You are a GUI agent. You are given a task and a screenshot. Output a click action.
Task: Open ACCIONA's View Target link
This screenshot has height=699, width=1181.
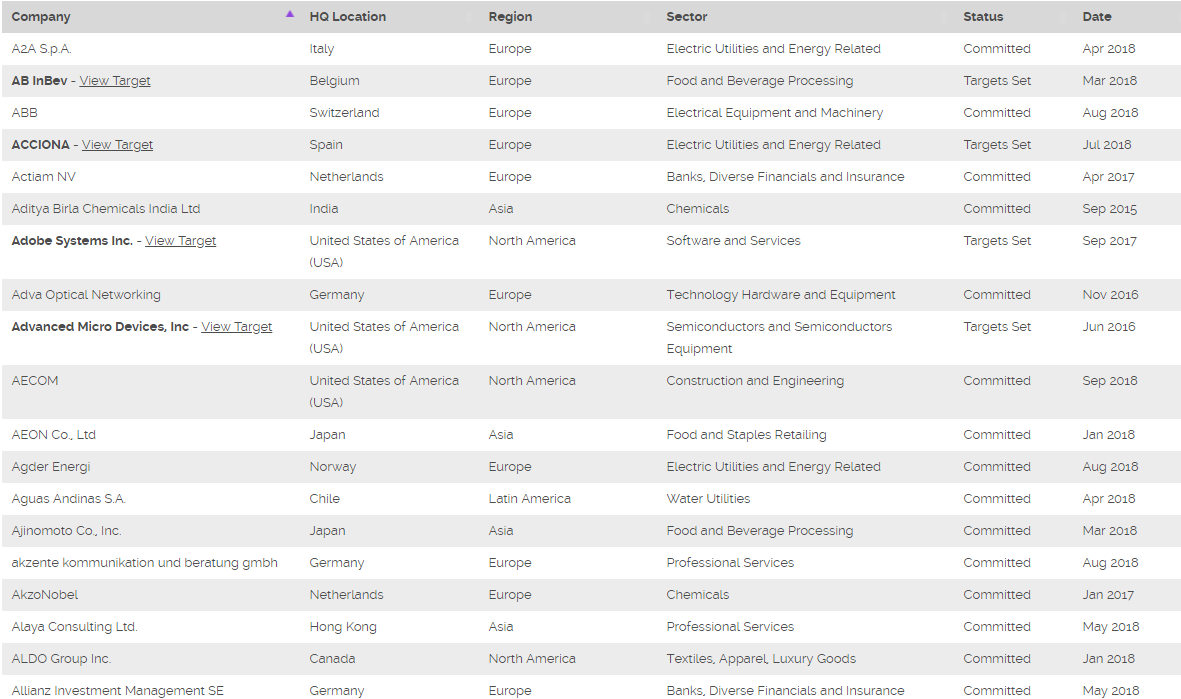[117, 145]
